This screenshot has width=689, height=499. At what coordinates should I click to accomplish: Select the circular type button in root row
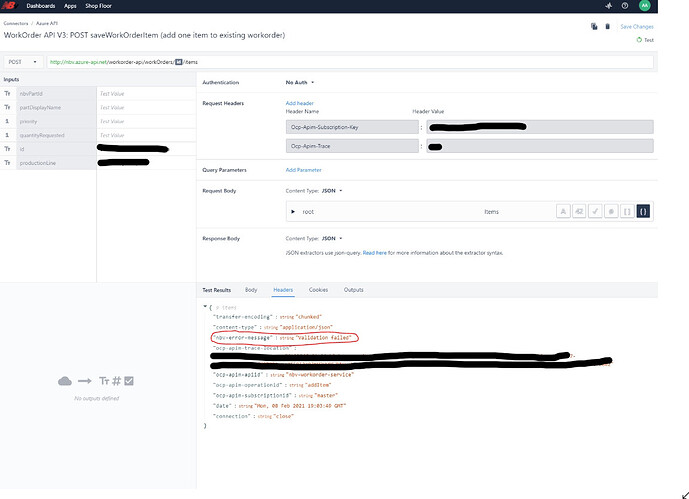611,212
